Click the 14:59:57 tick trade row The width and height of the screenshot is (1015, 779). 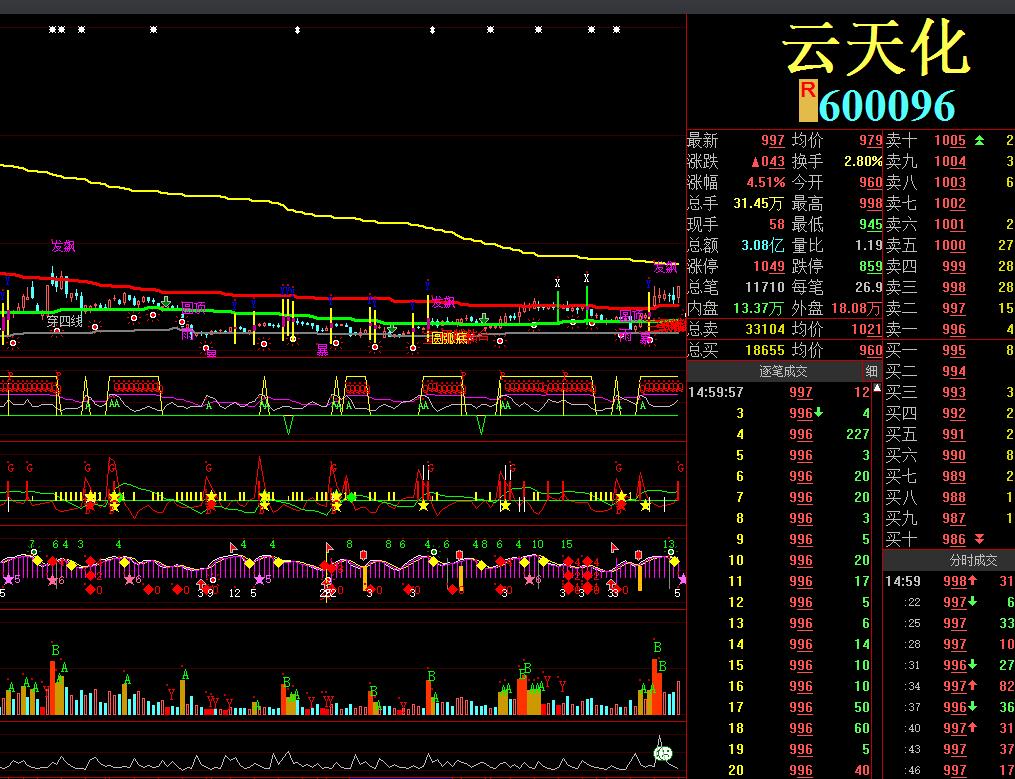(x=779, y=392)
